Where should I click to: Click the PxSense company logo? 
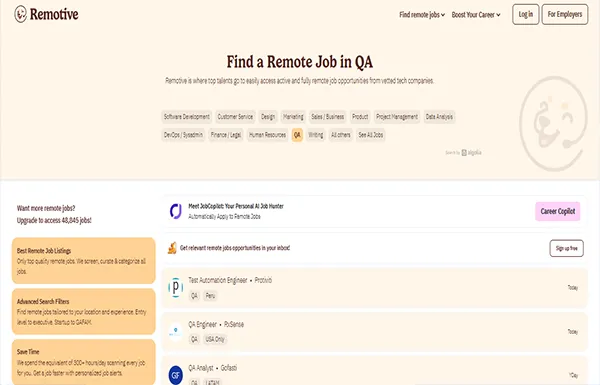[176, 331]
